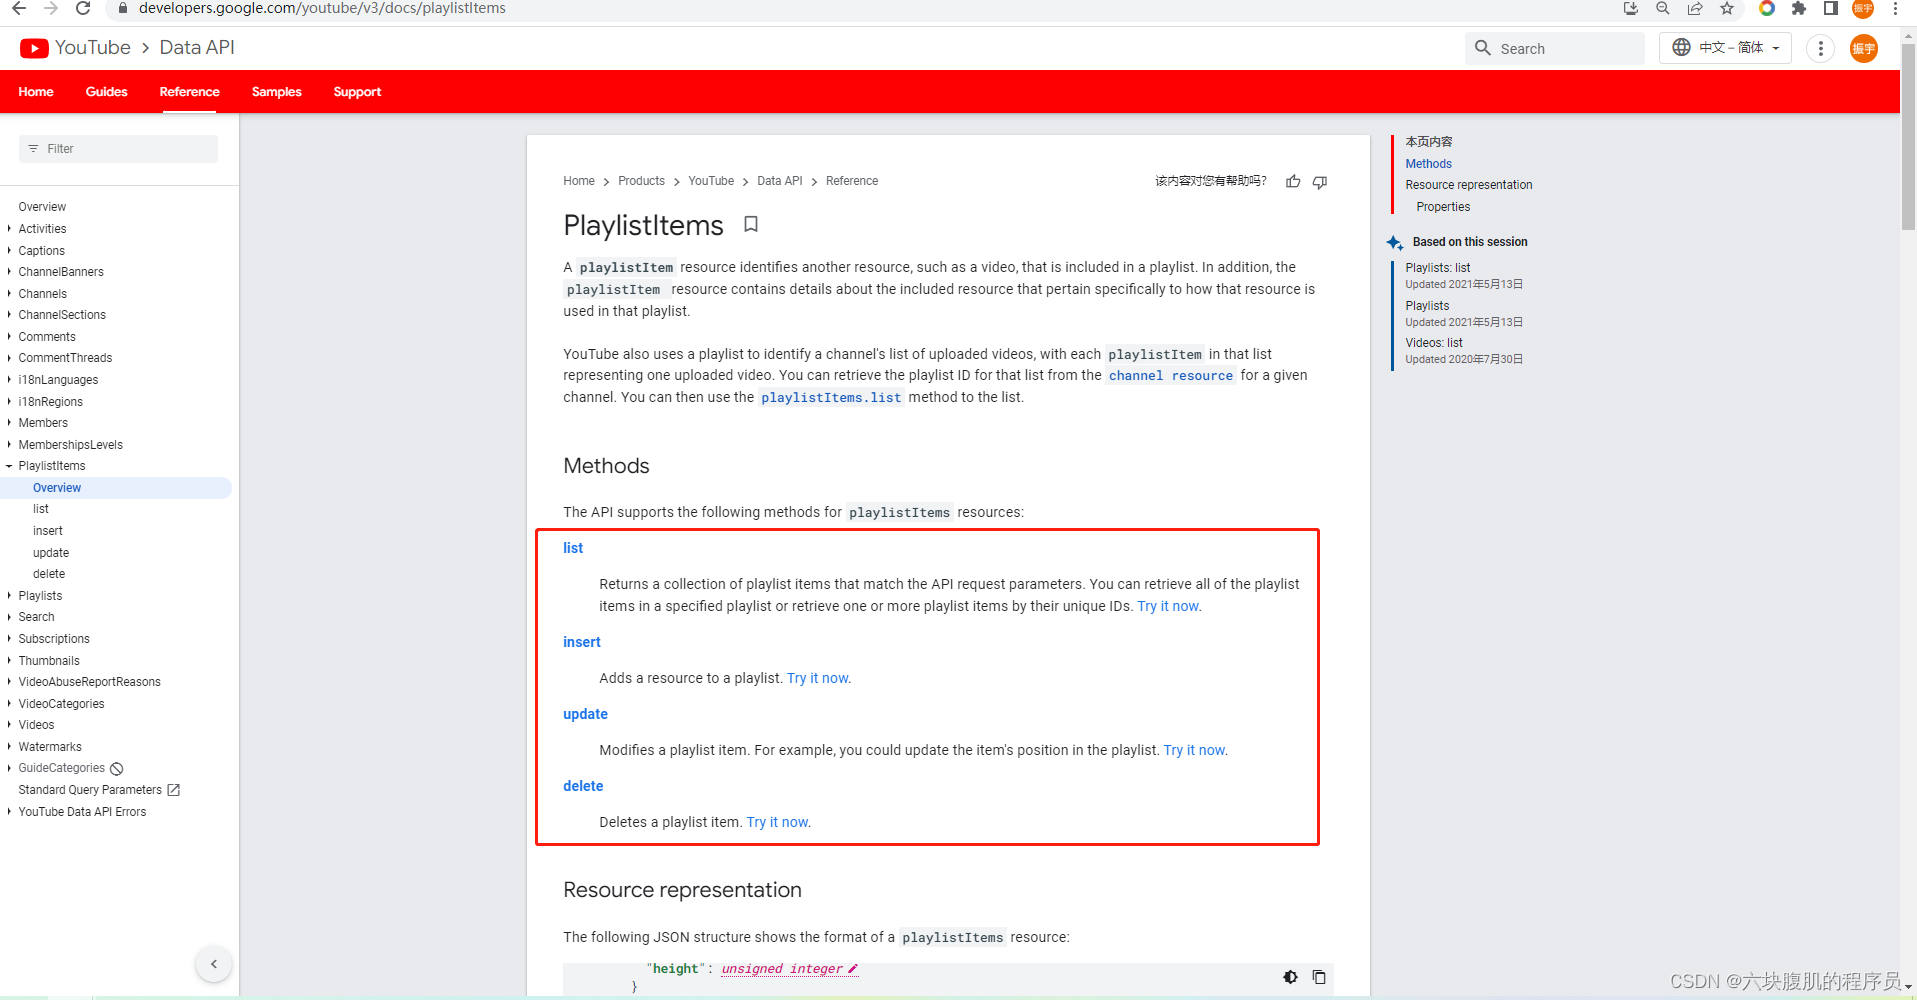This screenshot has width=1917, height=1000.
Task: Open browser extensions puzzle icon
Action: pyautogui.click(x=1799, y=8)
